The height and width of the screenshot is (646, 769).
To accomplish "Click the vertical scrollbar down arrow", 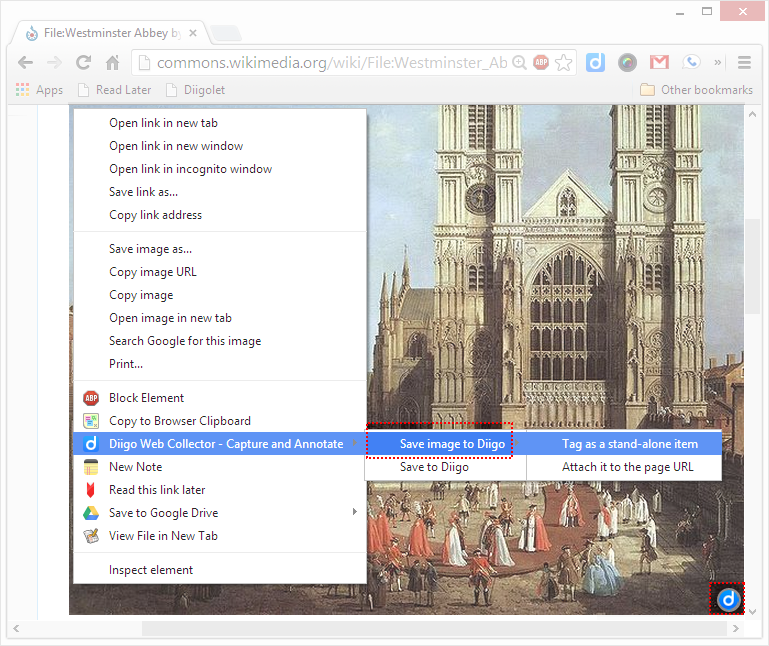I will point(752,612).
